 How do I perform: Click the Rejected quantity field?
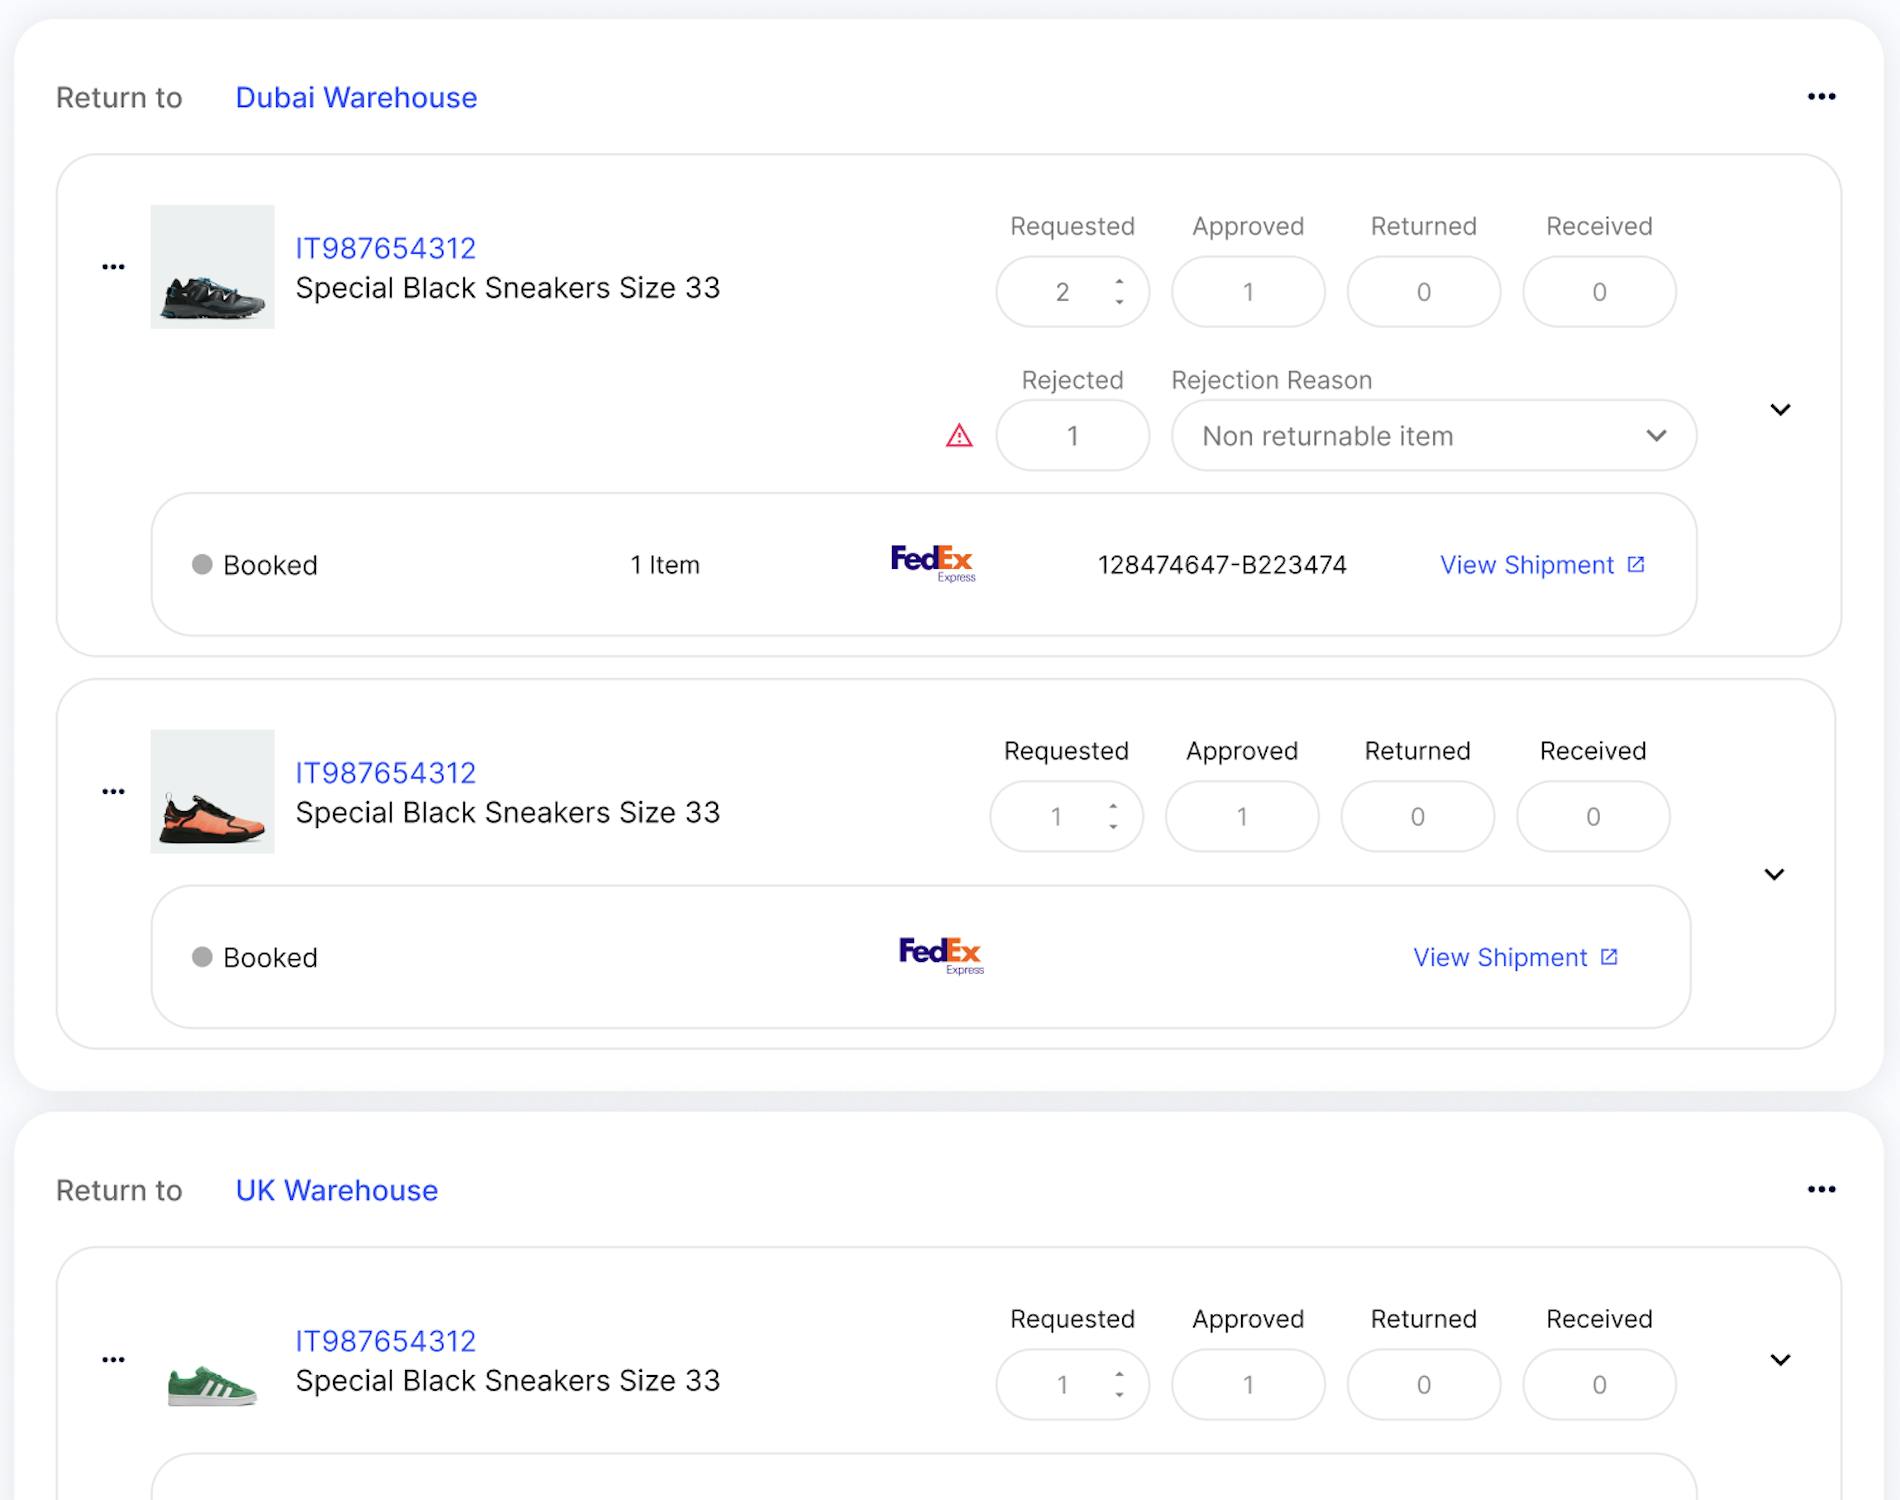[1072, 436]
